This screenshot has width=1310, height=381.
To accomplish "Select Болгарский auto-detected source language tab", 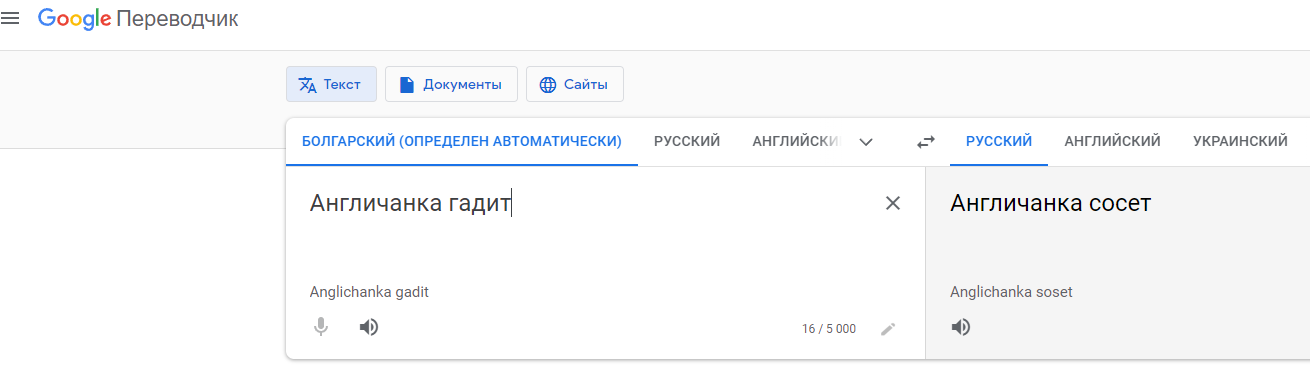I will 462,142.
